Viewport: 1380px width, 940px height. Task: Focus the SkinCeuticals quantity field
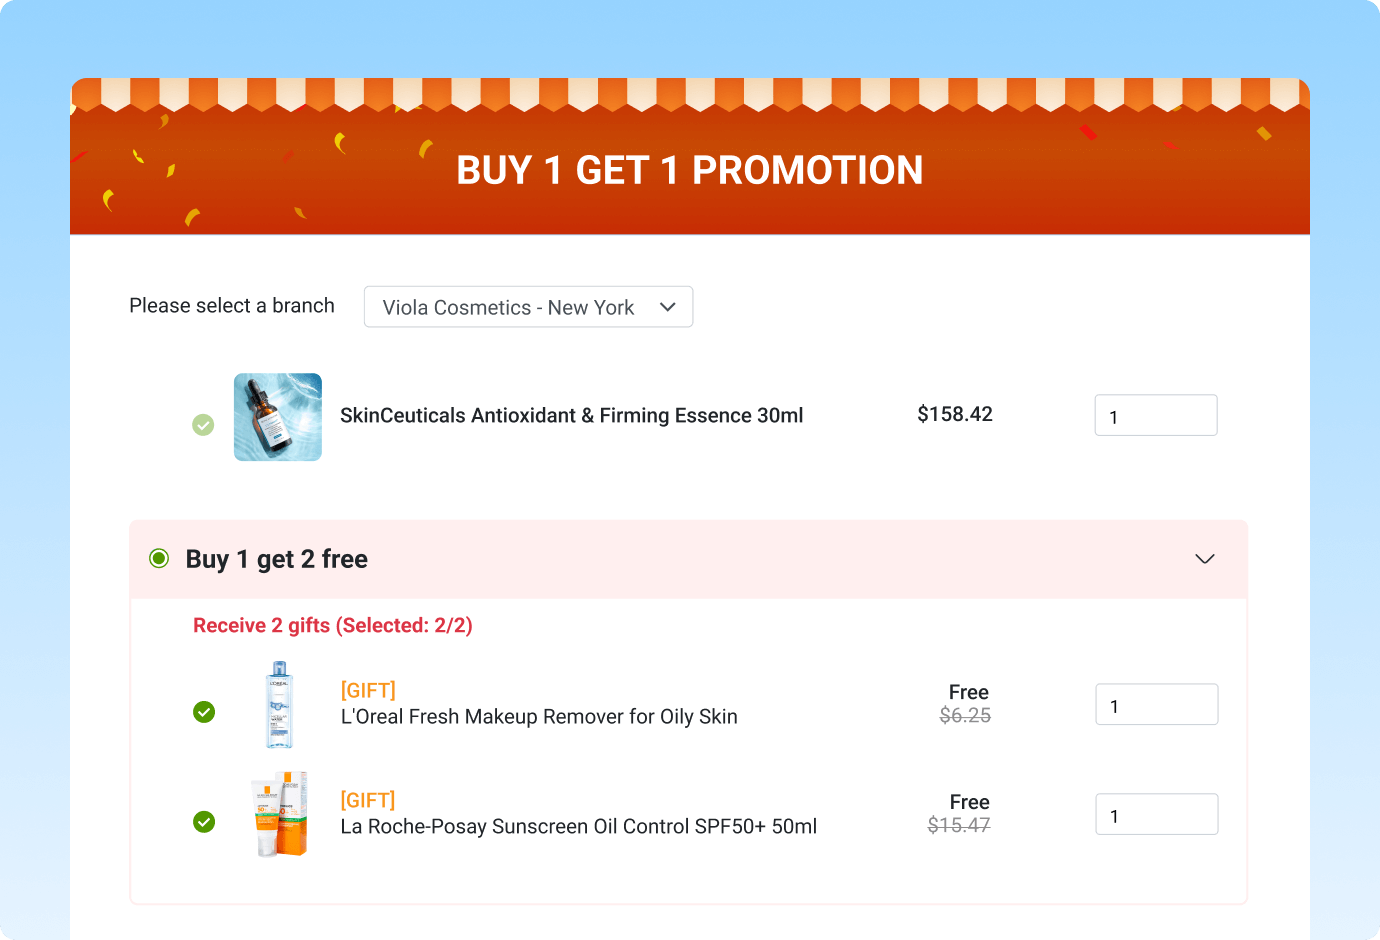point(1156,415)
